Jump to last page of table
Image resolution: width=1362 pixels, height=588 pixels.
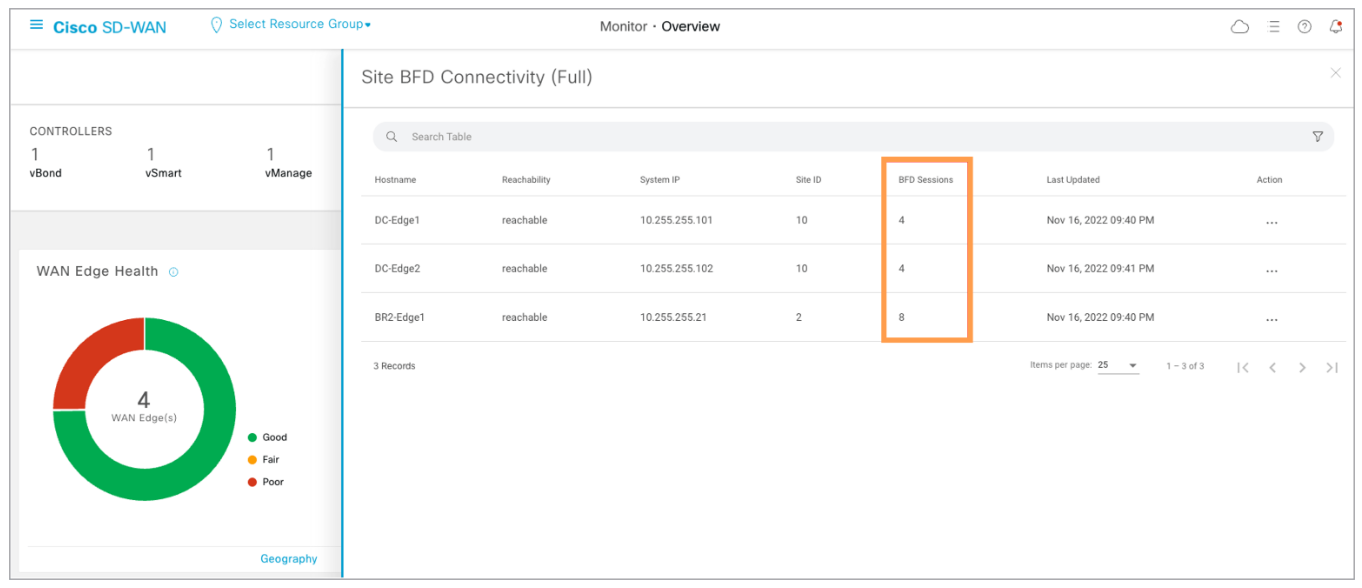pyautogui.click(x=1331, y=367)
